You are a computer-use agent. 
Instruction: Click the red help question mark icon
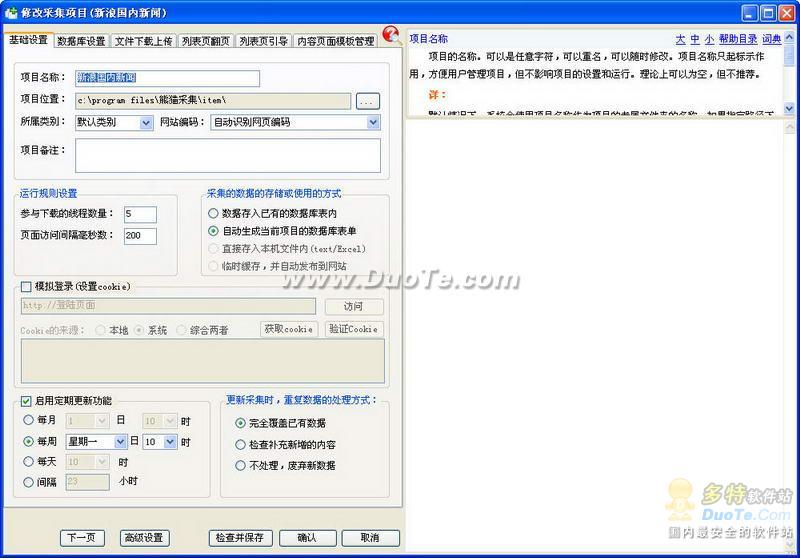click(x=392, y=37)
